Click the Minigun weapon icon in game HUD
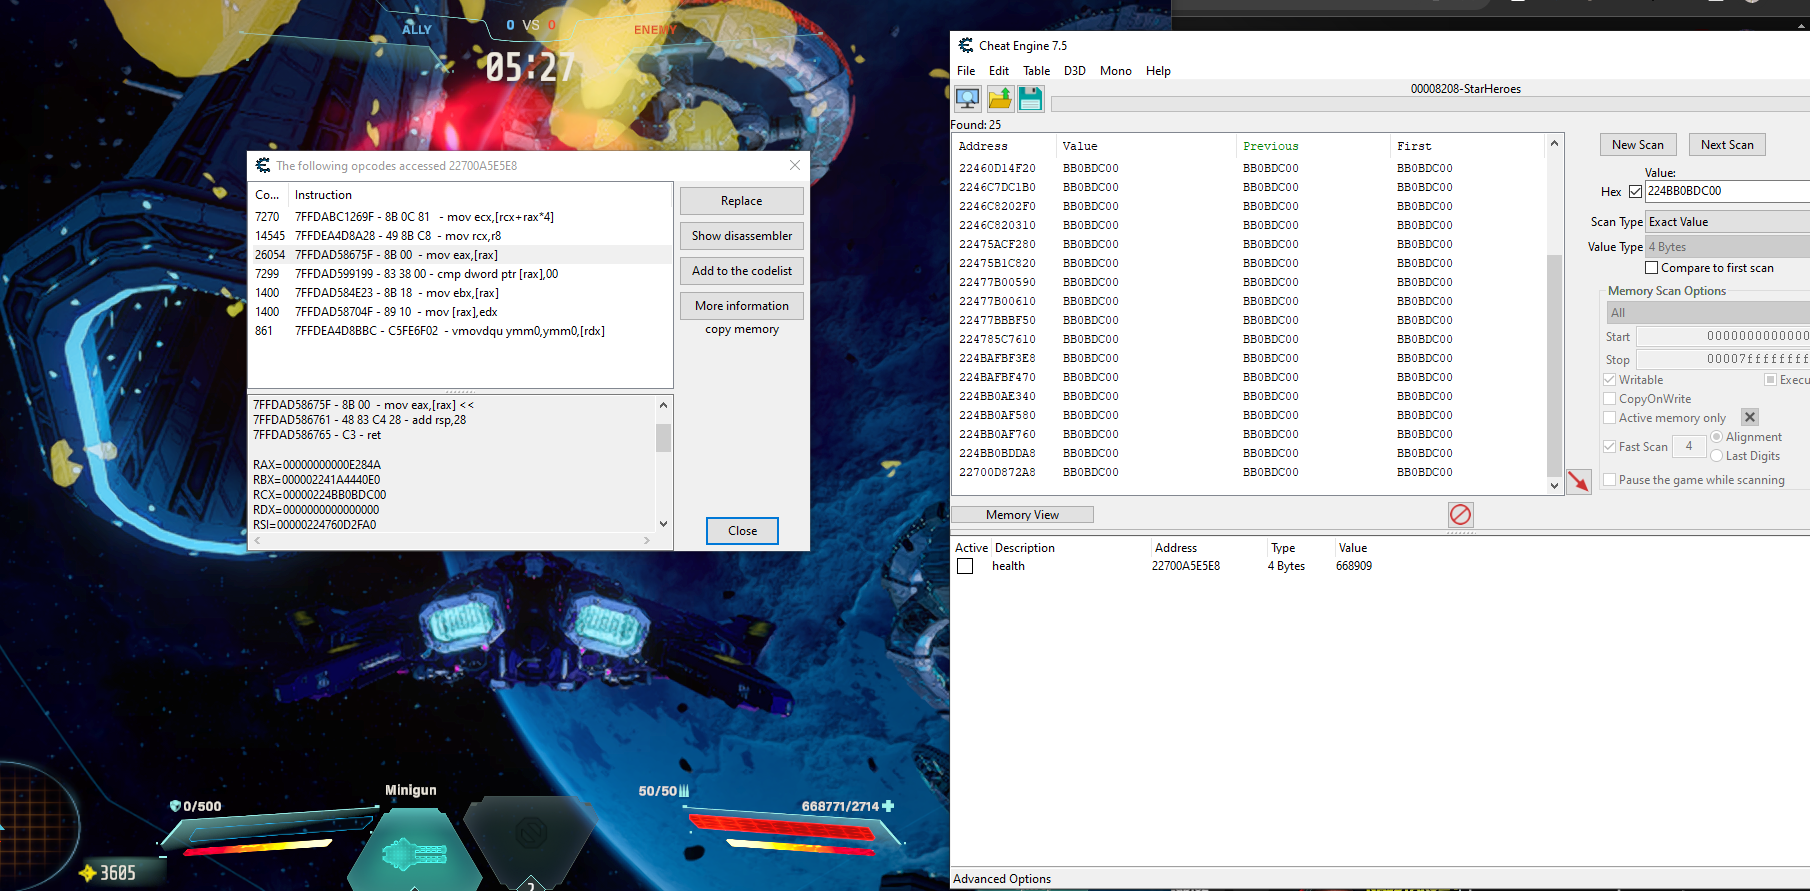1810x891 pixels. pyautogui.click(x=414, y=852)
